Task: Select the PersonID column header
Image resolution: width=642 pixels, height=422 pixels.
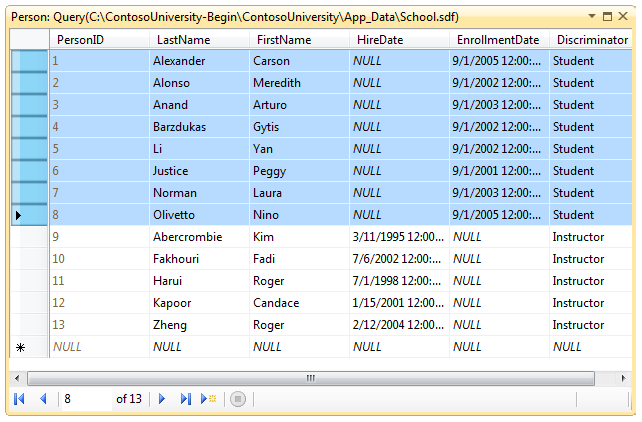Action: tap(99, 40)
